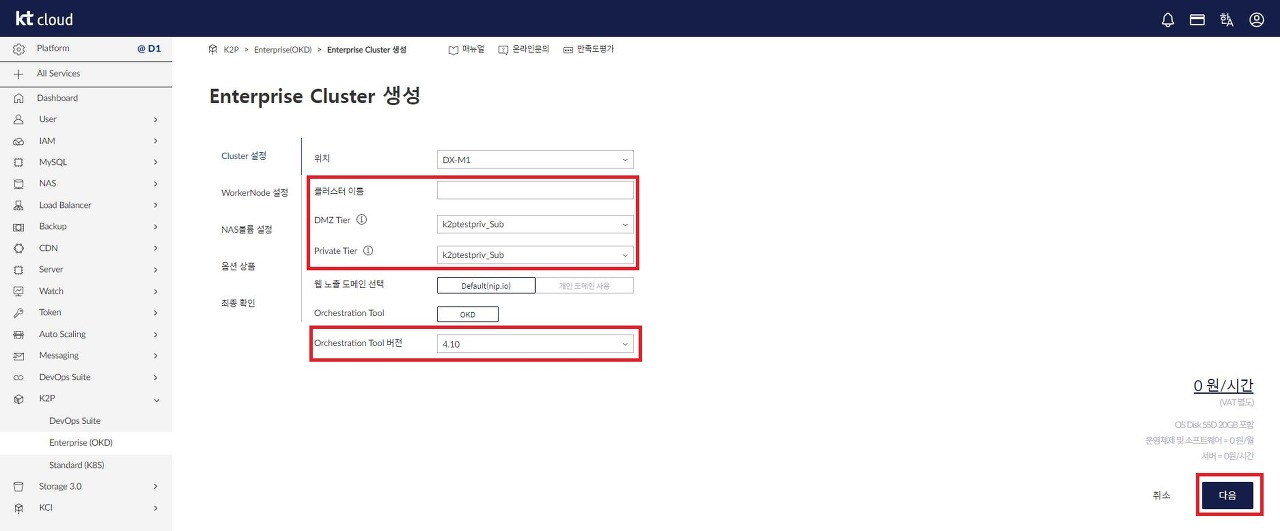Click the All Services plus icon
Viewport: 1280px width, 531px height.
(x=18, y=74)
